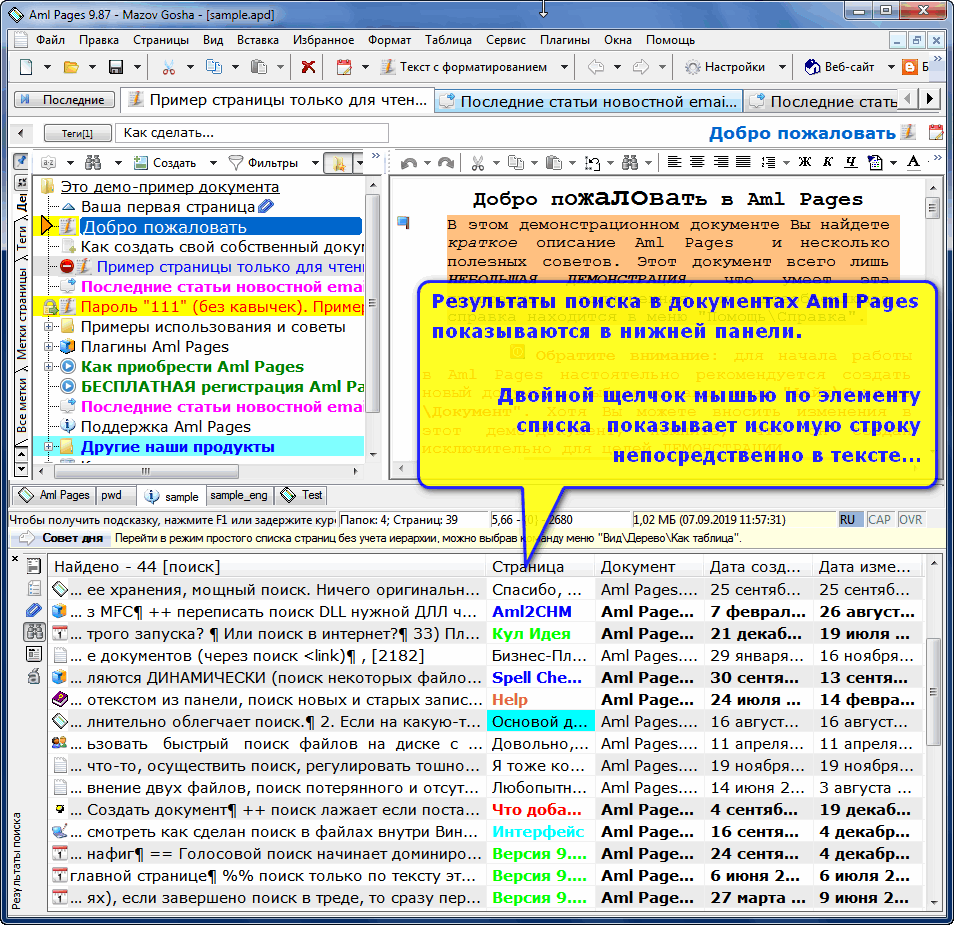The image size is (954, 925).
Task: Click the Создать button above the tree
Action: pyautogui.click(x=165, y=163)
